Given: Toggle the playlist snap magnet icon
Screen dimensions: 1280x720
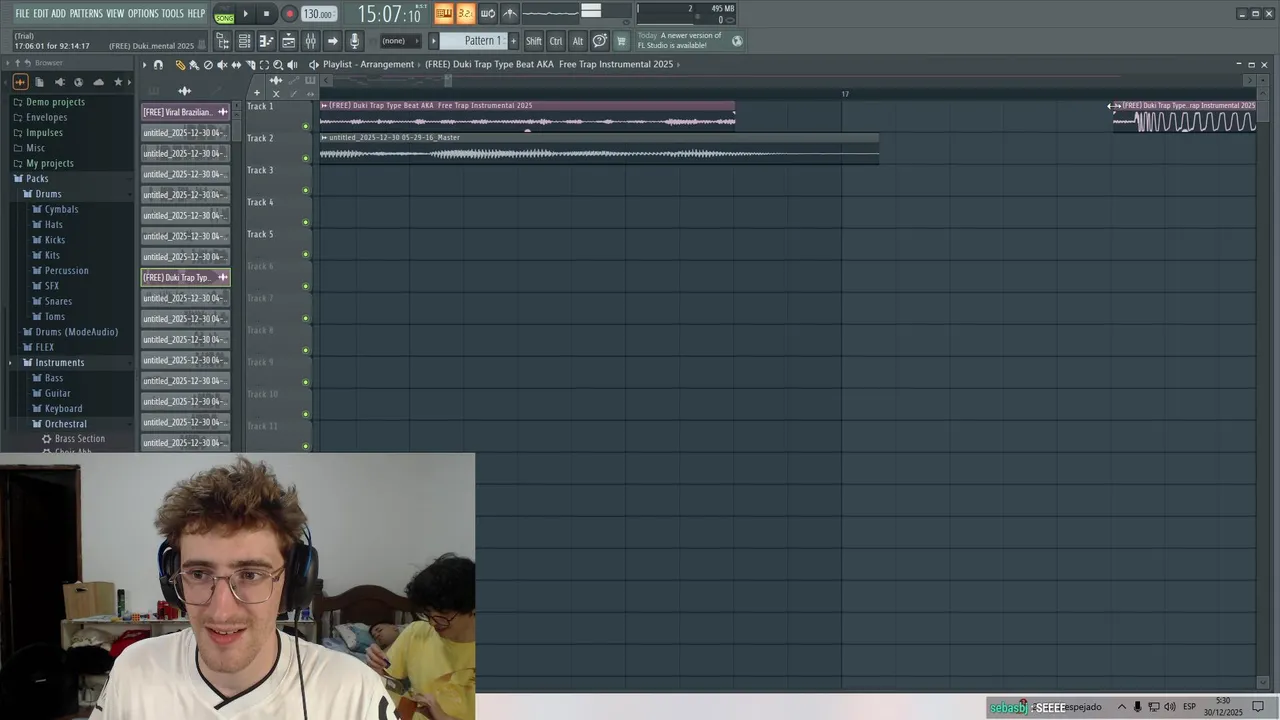Looking at the screenshot, I should tap(158, 65).
